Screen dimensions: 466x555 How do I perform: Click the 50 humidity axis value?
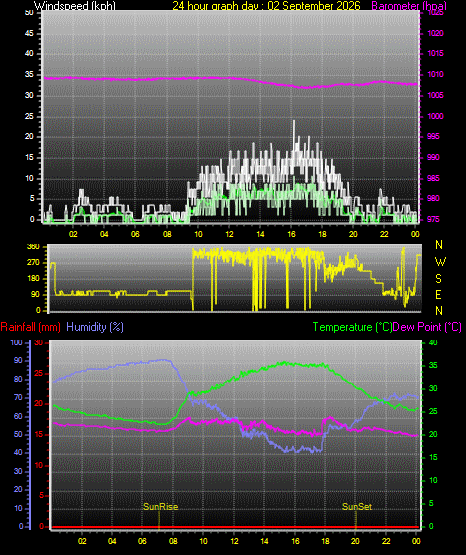pyautogui.click(x=18, y=434)
